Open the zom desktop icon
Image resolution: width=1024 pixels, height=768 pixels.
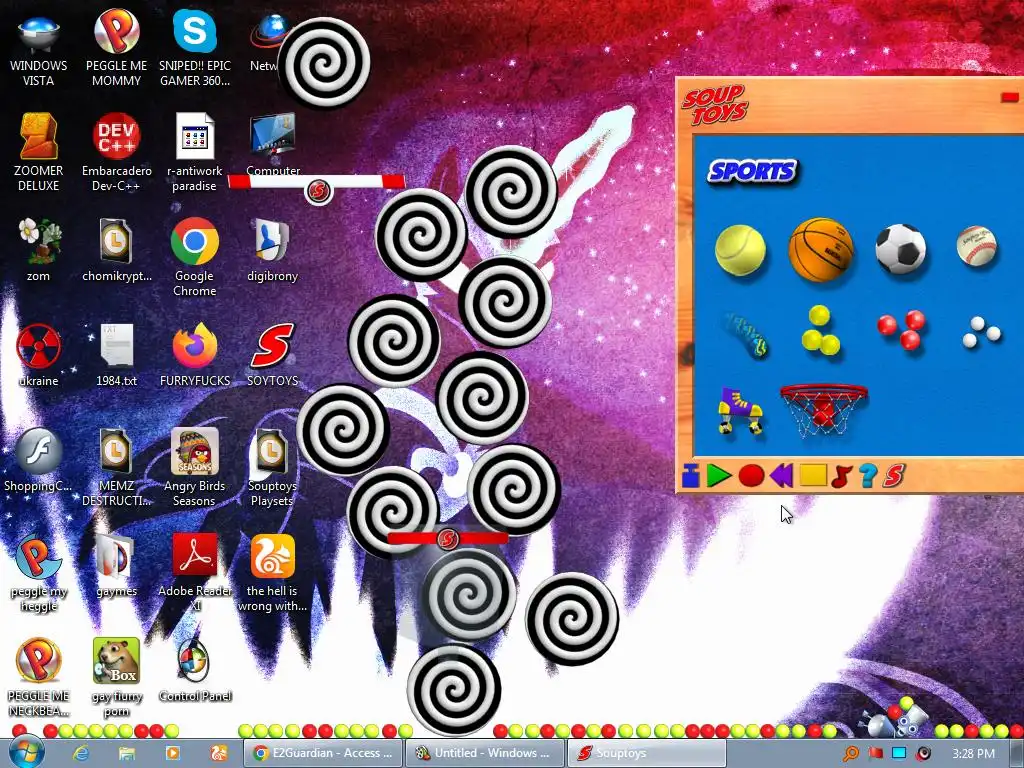[39, 251]
